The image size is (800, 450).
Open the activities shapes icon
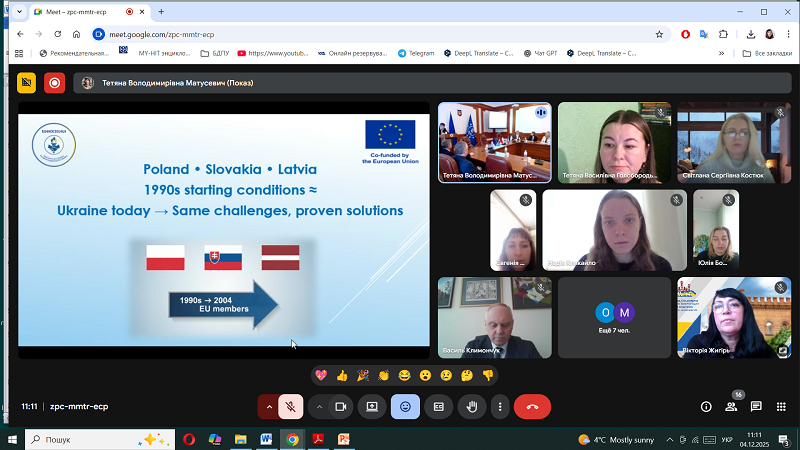(x=780, y=407)
